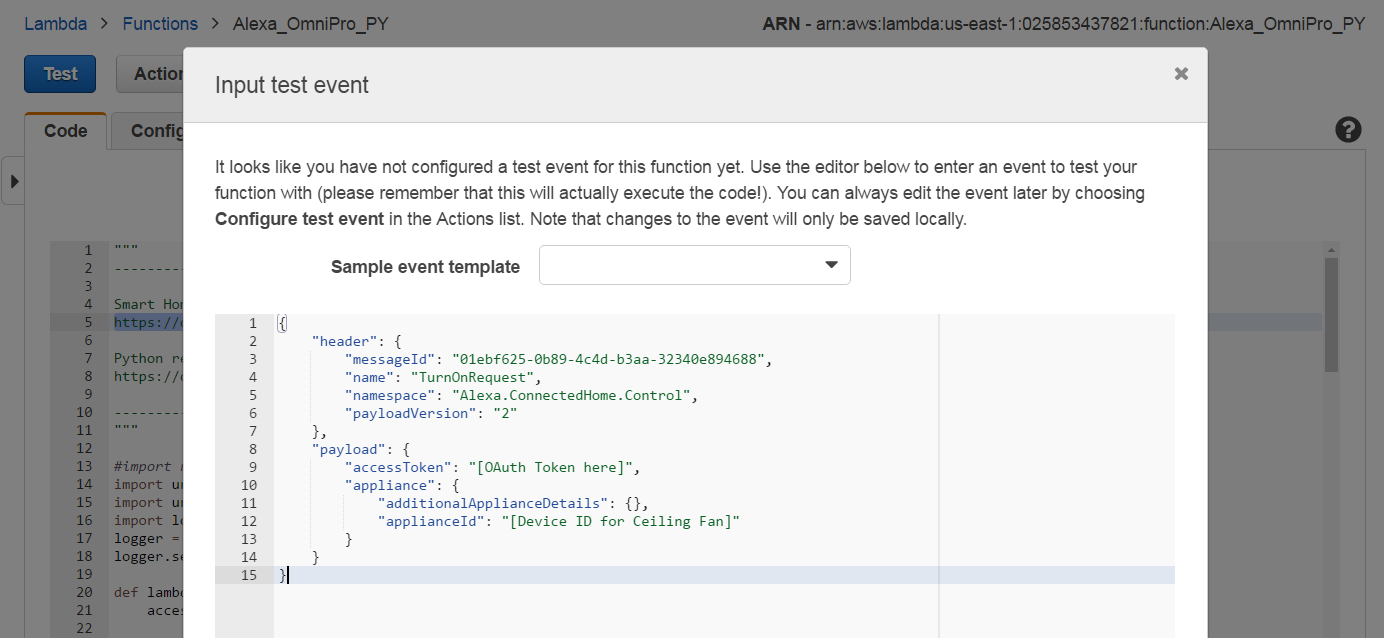
Task: Click the blue Test button
Action: pyautogui.click(x=59, y=73)
